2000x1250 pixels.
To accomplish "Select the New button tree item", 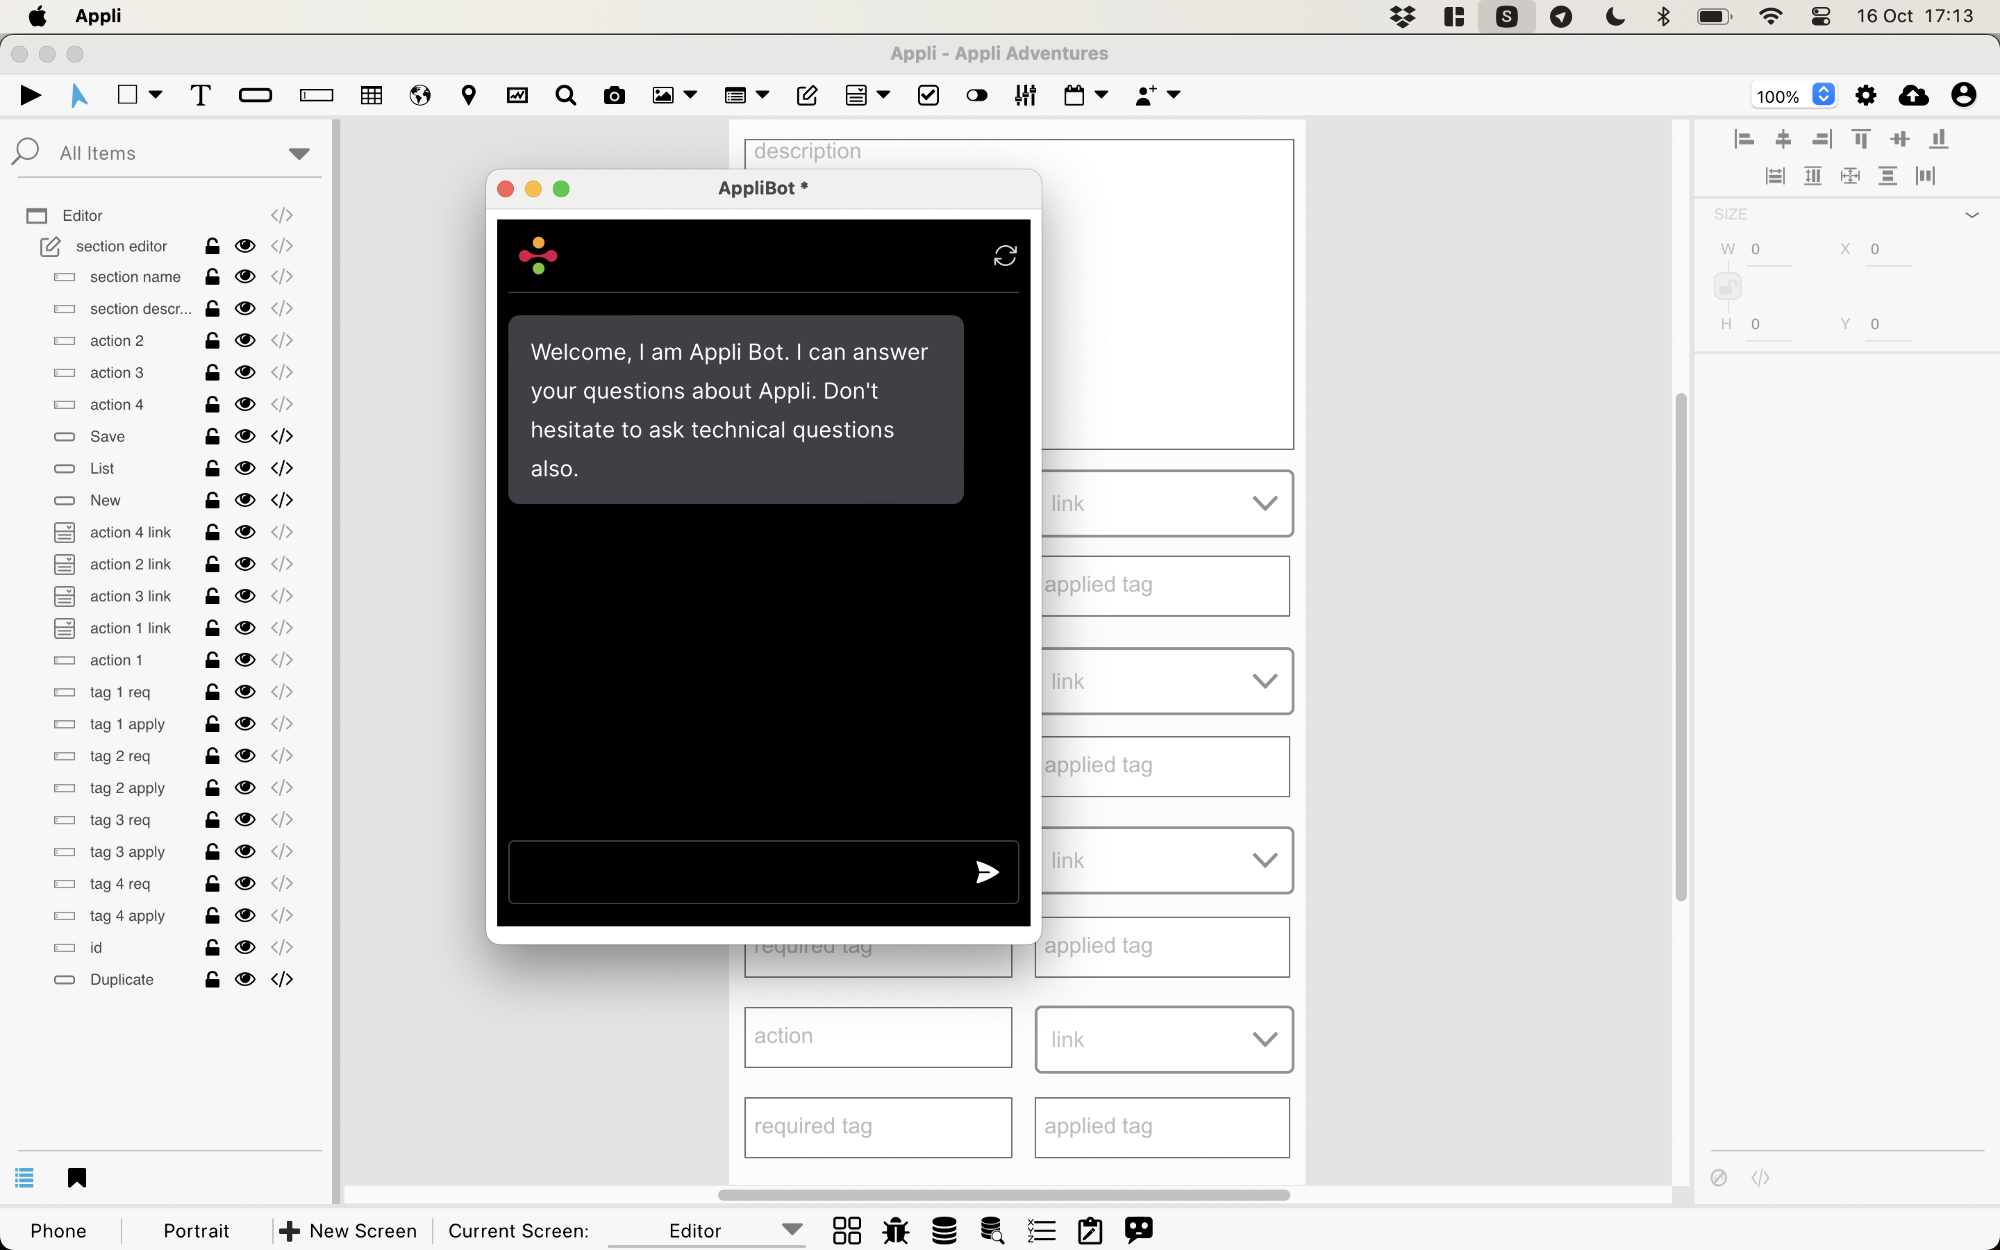I will 105,500.
